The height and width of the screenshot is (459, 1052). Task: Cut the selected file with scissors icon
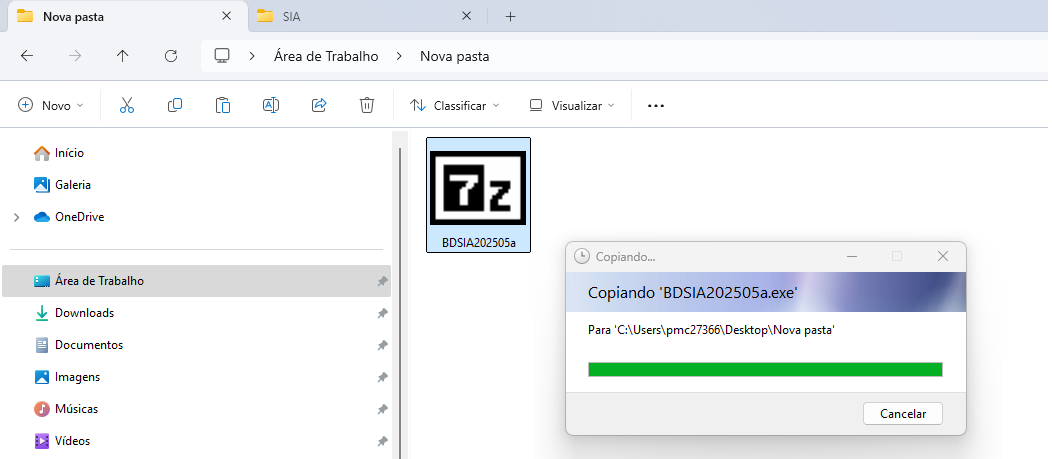coord(127,105)
